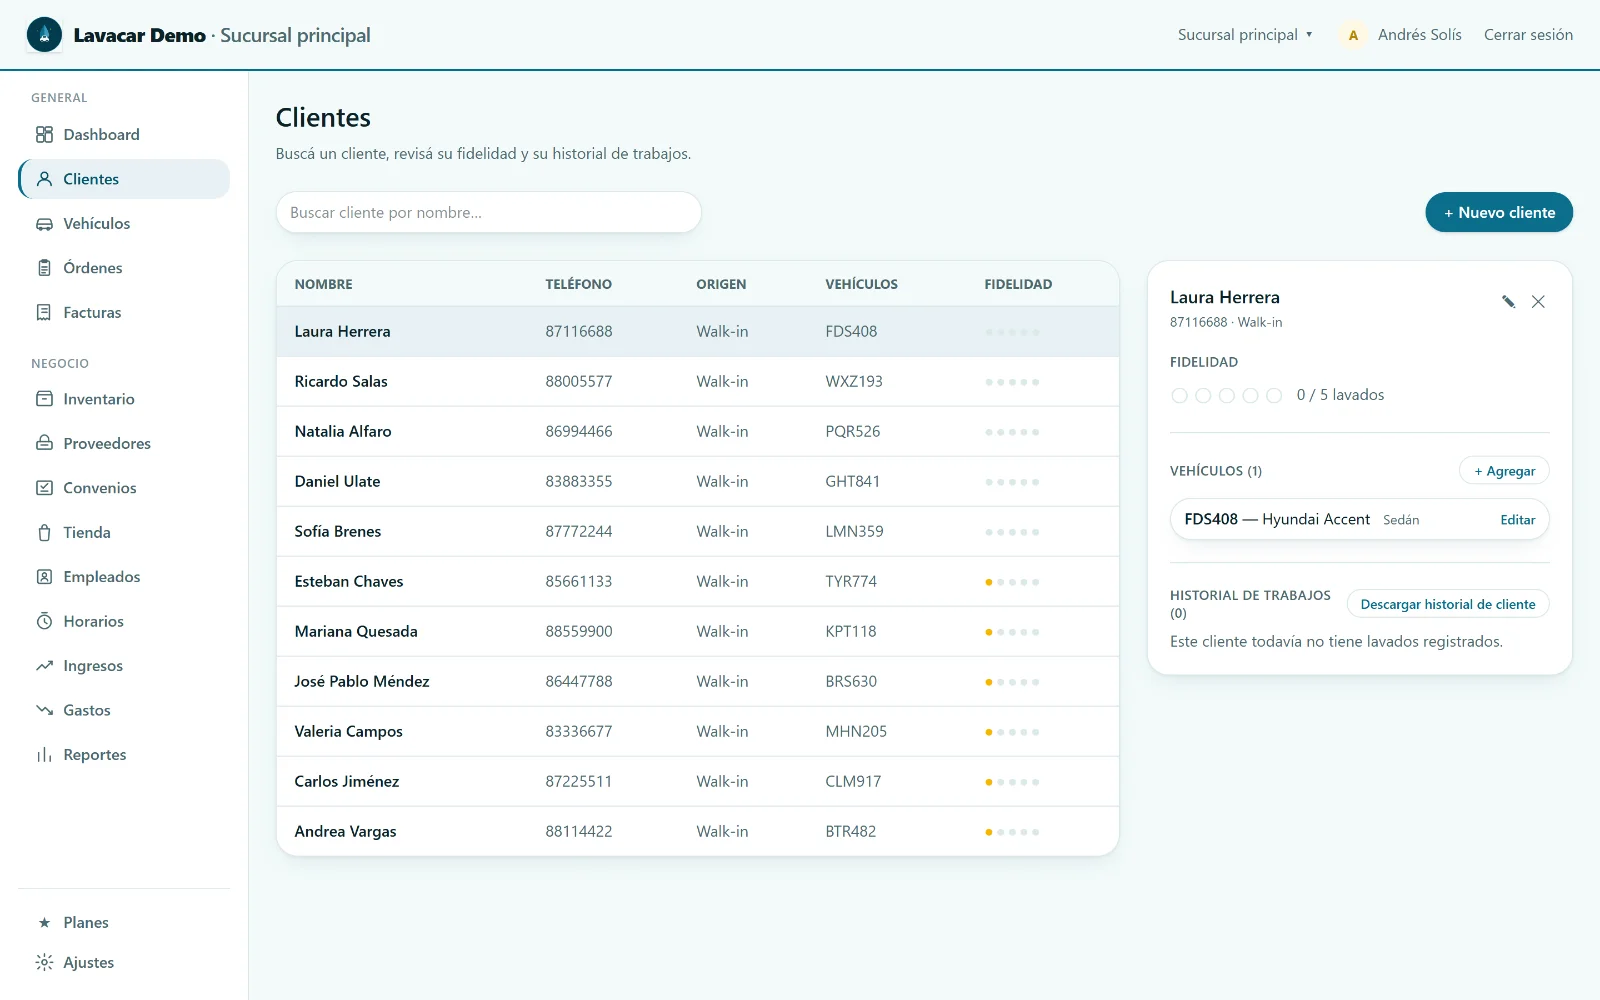Viewport: 1600px width, 1000px height.
Task: Select the Facturas receipt icon
Action: [x=44, y=313]
